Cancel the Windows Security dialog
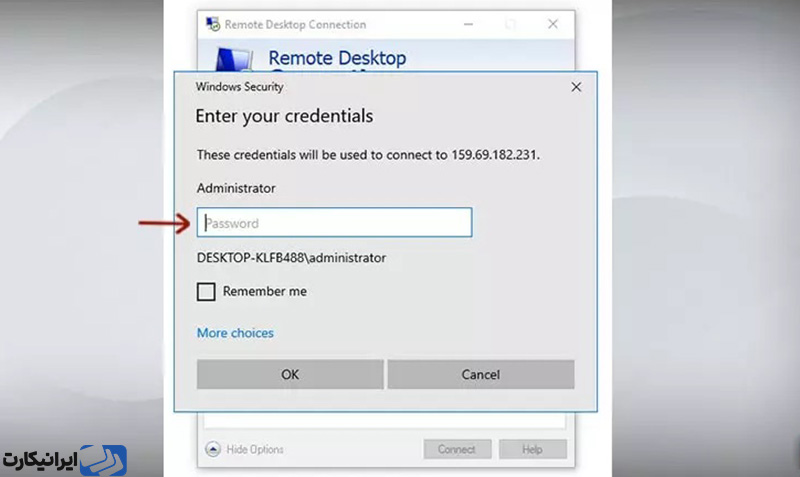This screenshot has height=477, width=800. [x=481, y=374]
